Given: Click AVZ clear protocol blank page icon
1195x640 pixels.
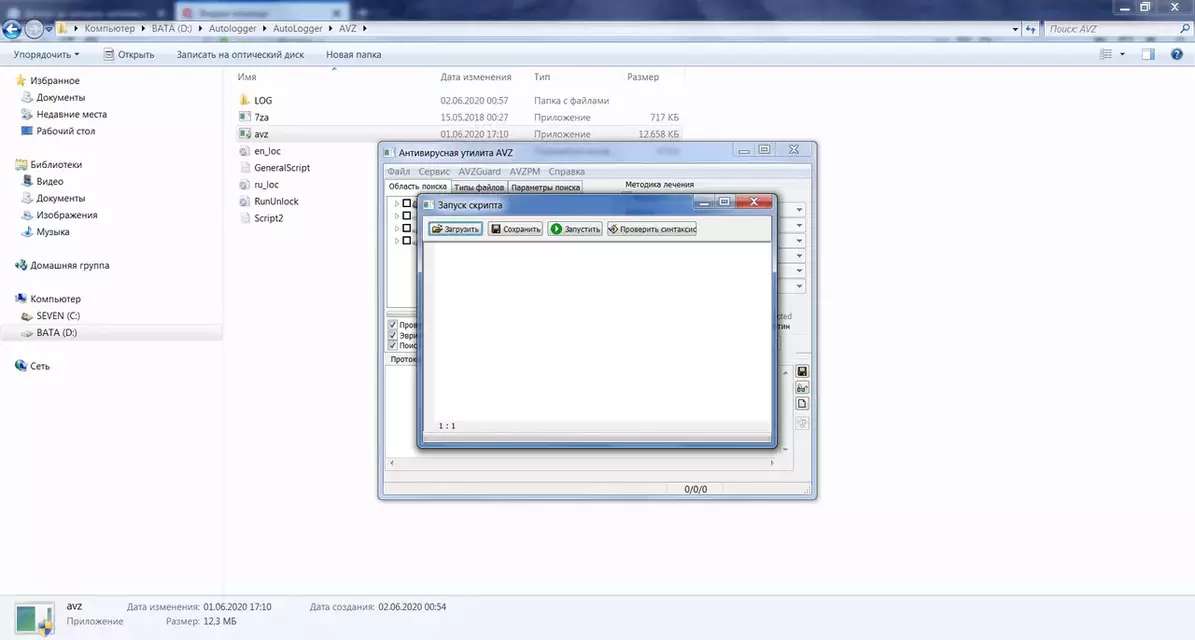Looking at the screenshot, I should (802, 404).
